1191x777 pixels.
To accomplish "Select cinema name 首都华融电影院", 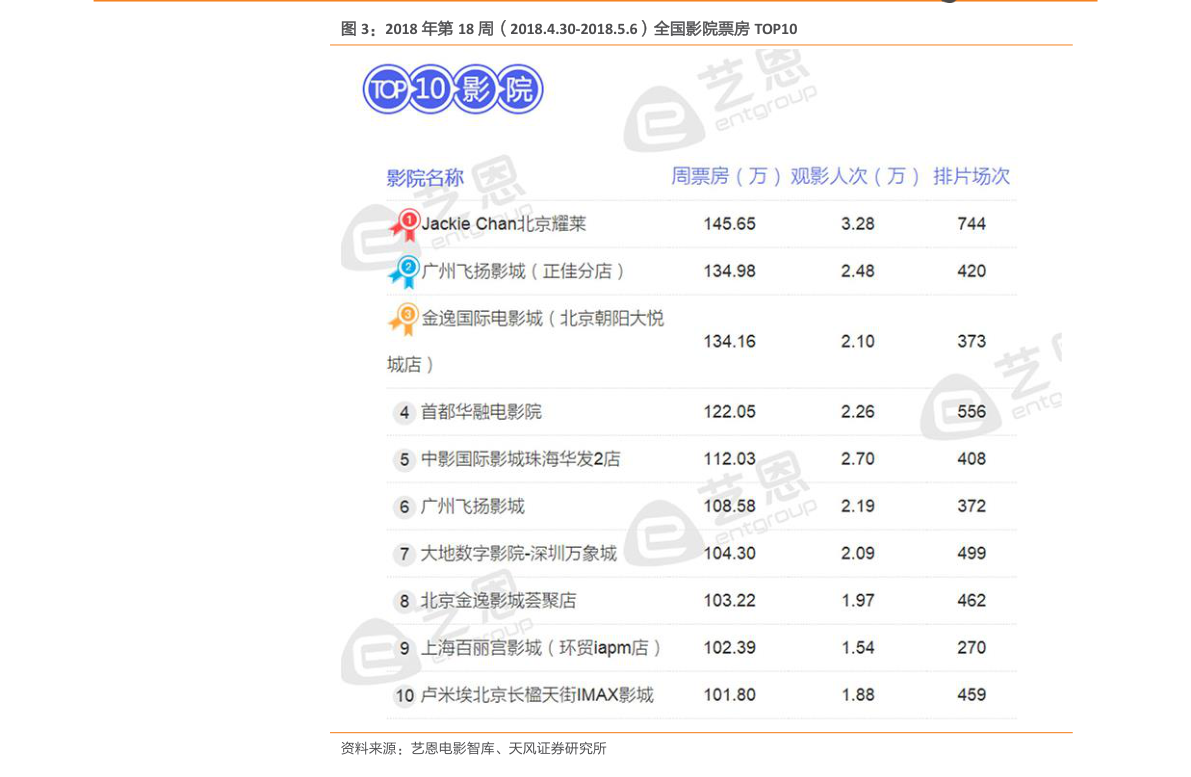I will [482, 412].
